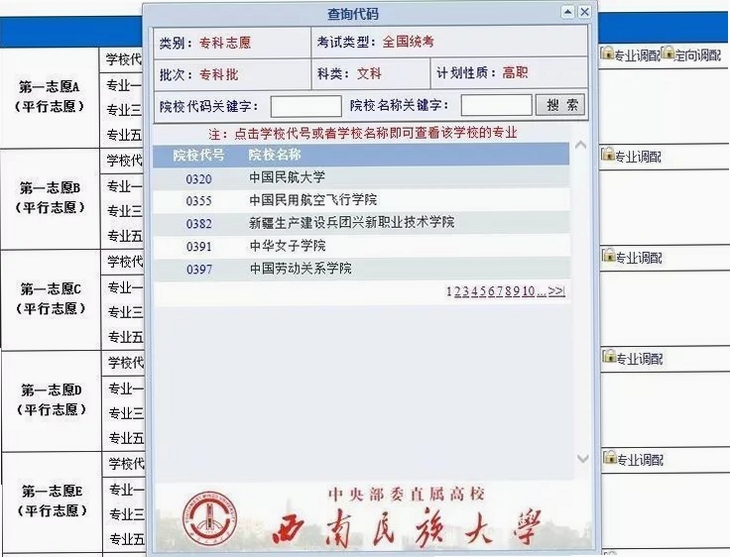The height and width of the screenshot is (557, 730).
Task: Click the 院校名称 column header
Action: pyautogui.click(x=275, y=155)
